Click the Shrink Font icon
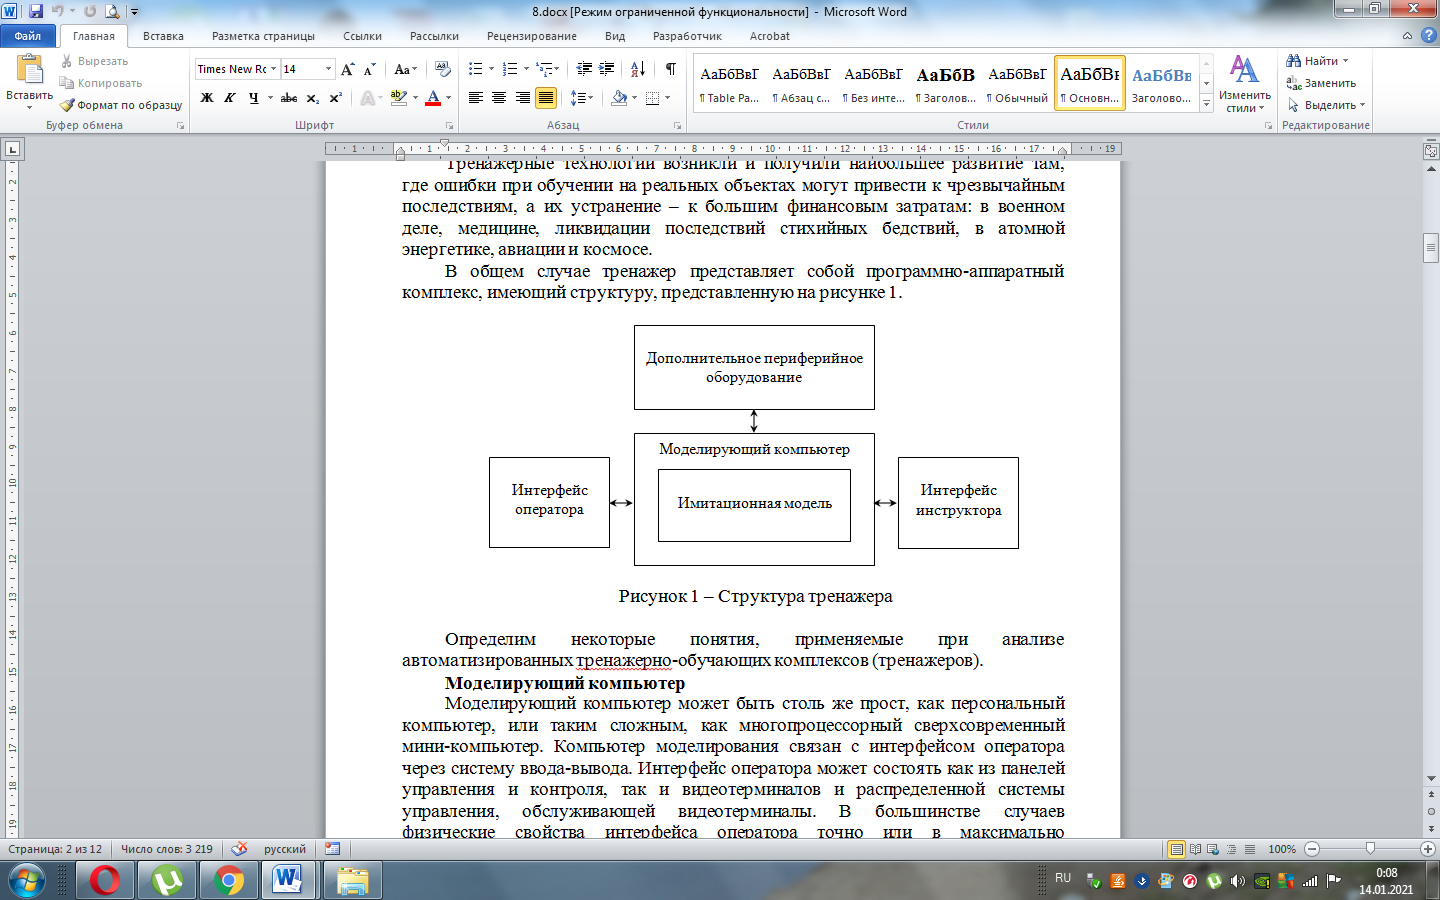 tap(369, 69)
